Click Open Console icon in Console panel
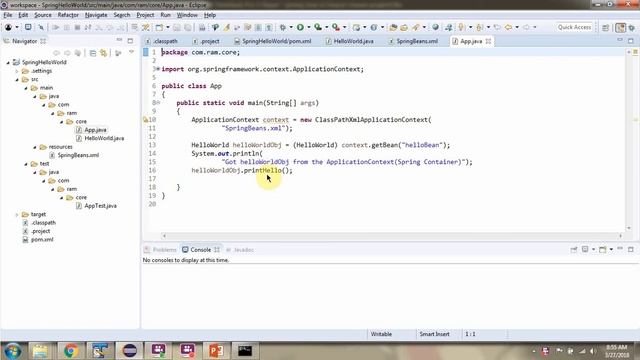640x360 pixels. (602, 249)
